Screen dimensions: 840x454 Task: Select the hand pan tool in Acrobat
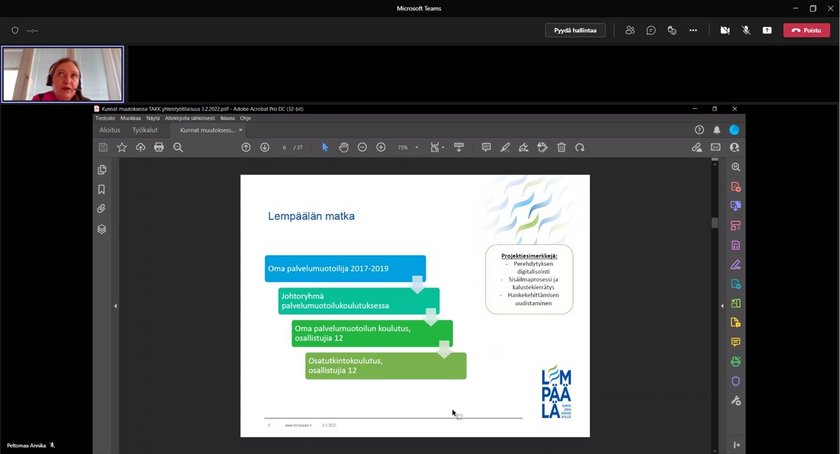point(343,147)
